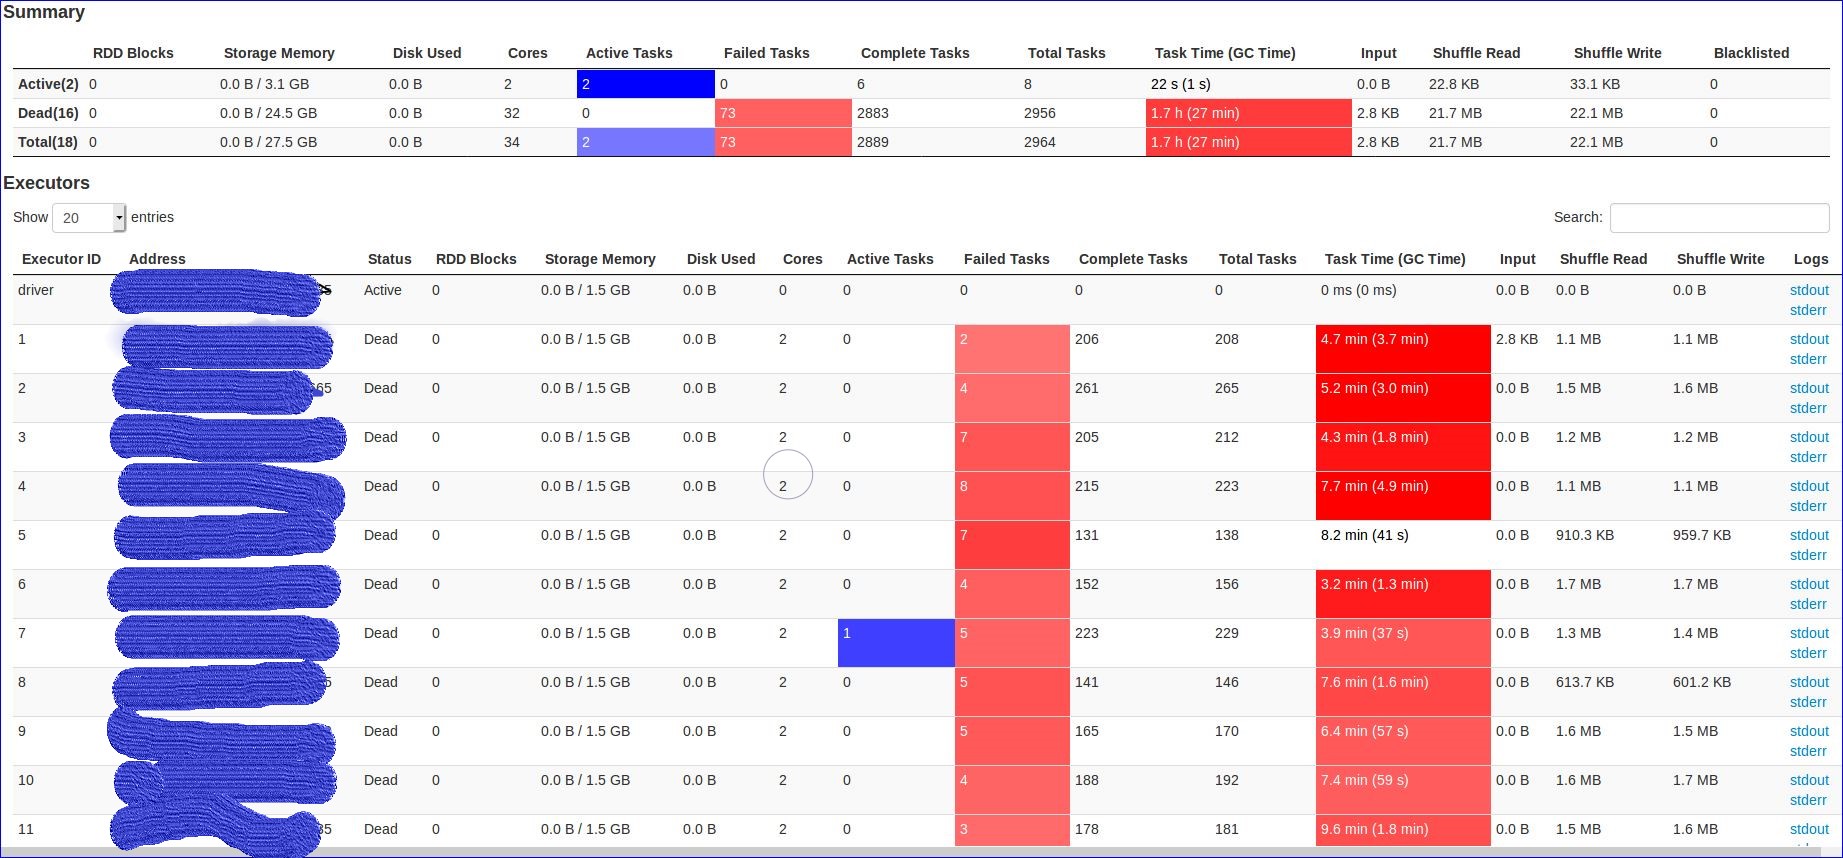
Task: Sort Executors table by Disk Used
Action: 721,259
